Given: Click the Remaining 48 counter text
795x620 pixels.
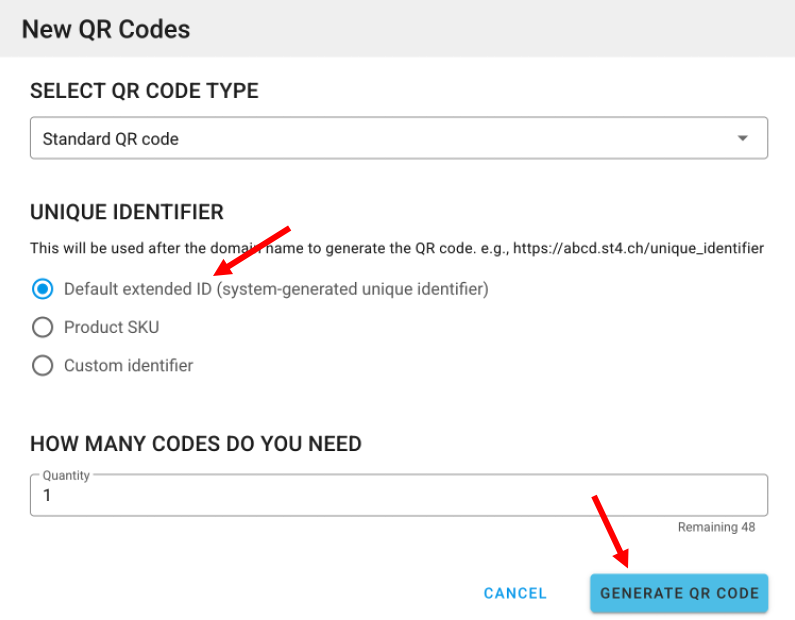Looking at the screenshot, I should 716,527.
